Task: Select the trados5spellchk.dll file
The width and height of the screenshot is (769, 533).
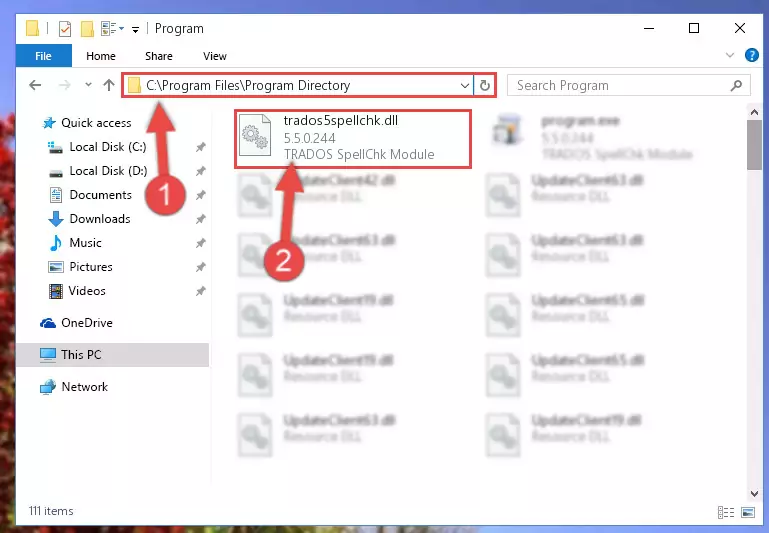Action: [353, 138]
